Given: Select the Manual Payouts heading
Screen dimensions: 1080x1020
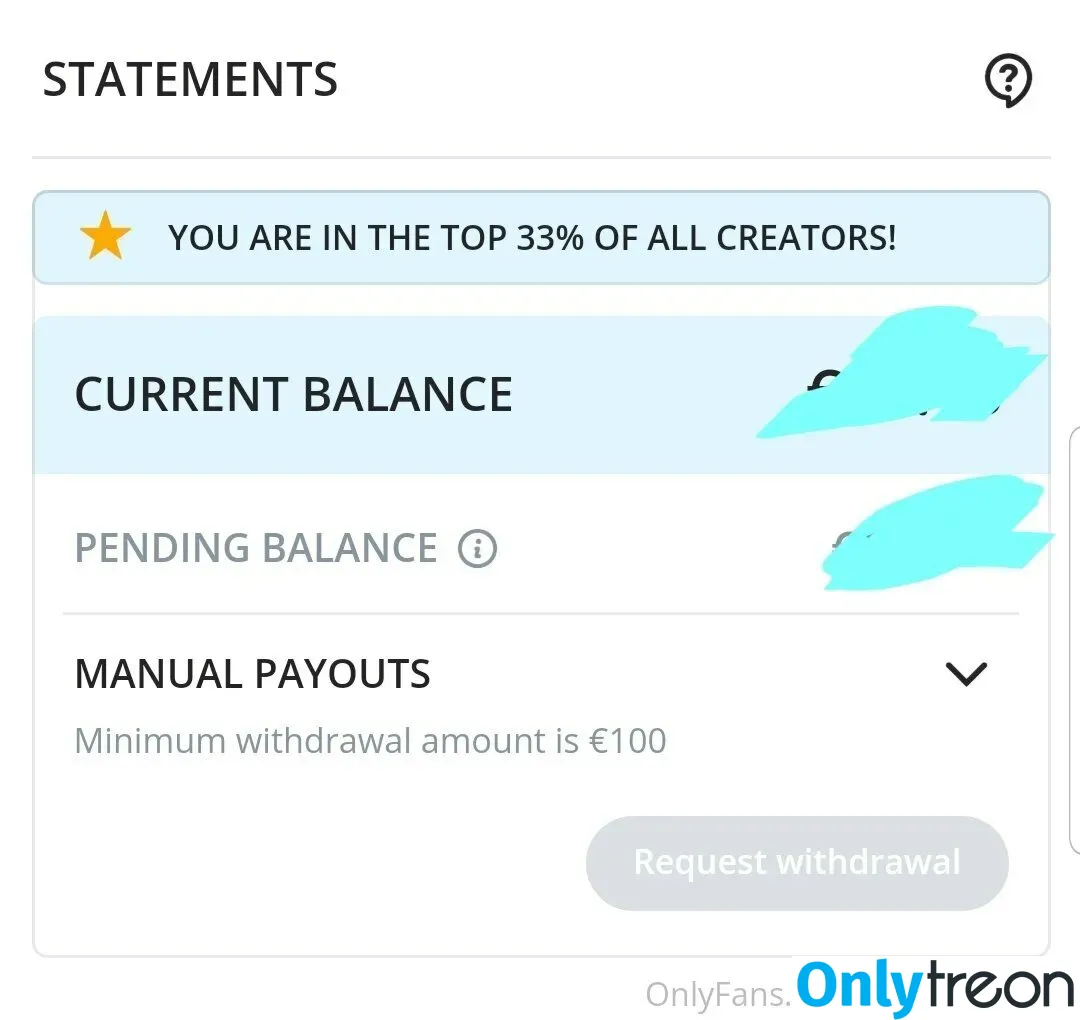Looking at the screenshot, I should coord(253,674).
